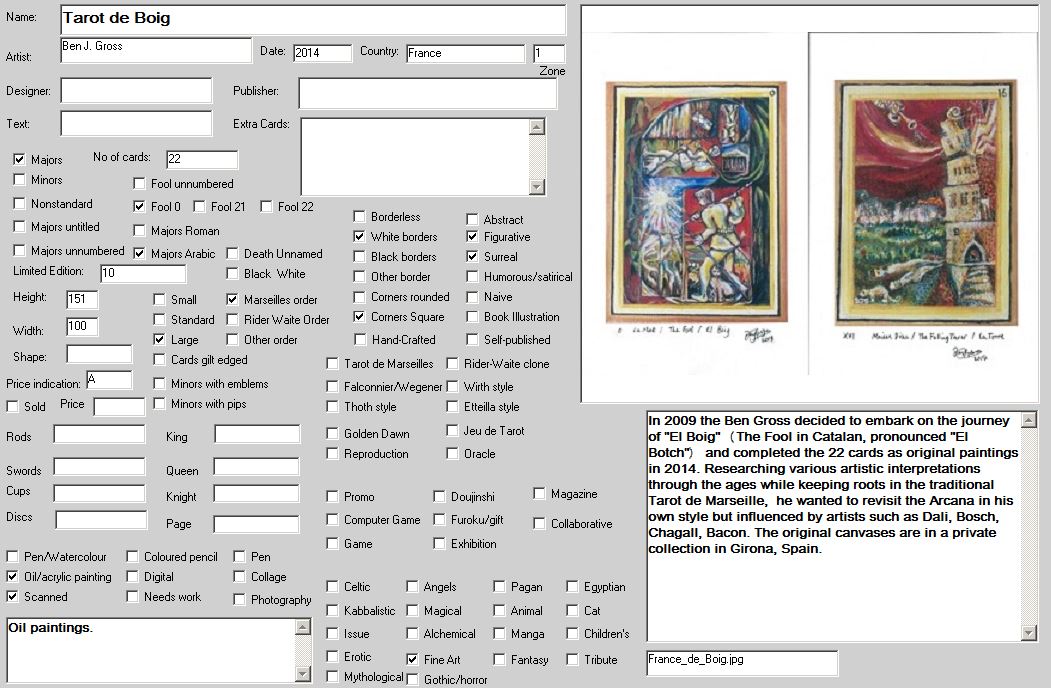
Task: Enable the Minors checkbox
Action: pyautogui.click(x=20, y=180)
